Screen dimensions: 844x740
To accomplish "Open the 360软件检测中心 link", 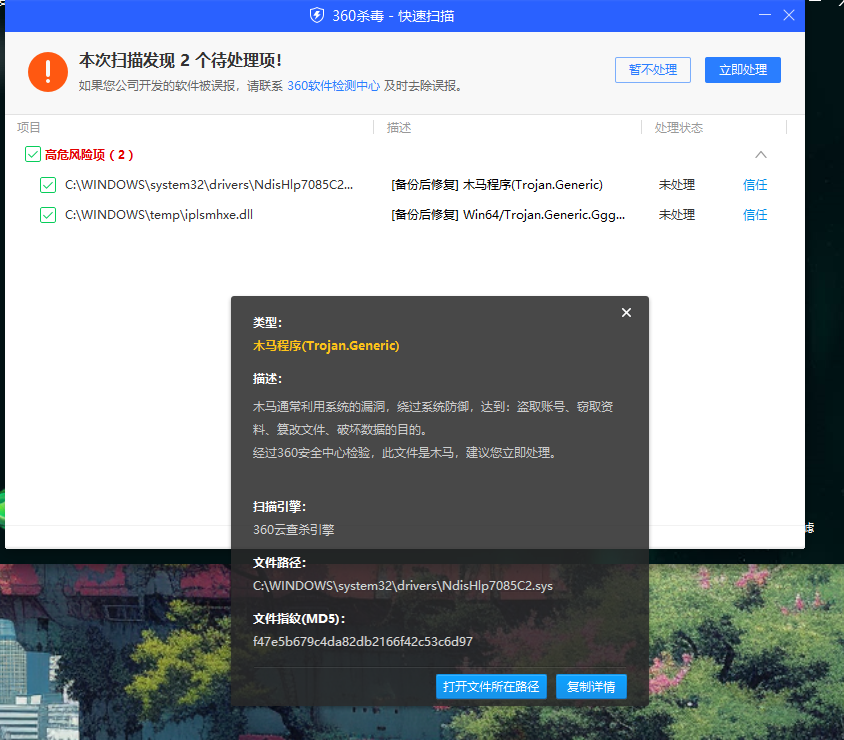I will 333,86.
